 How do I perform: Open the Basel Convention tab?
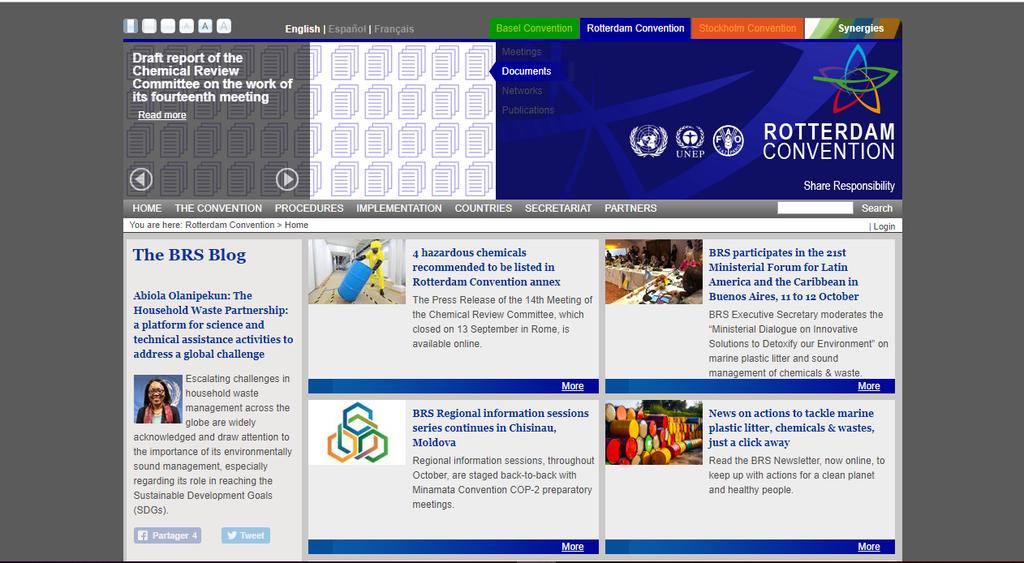coord(534,28)
